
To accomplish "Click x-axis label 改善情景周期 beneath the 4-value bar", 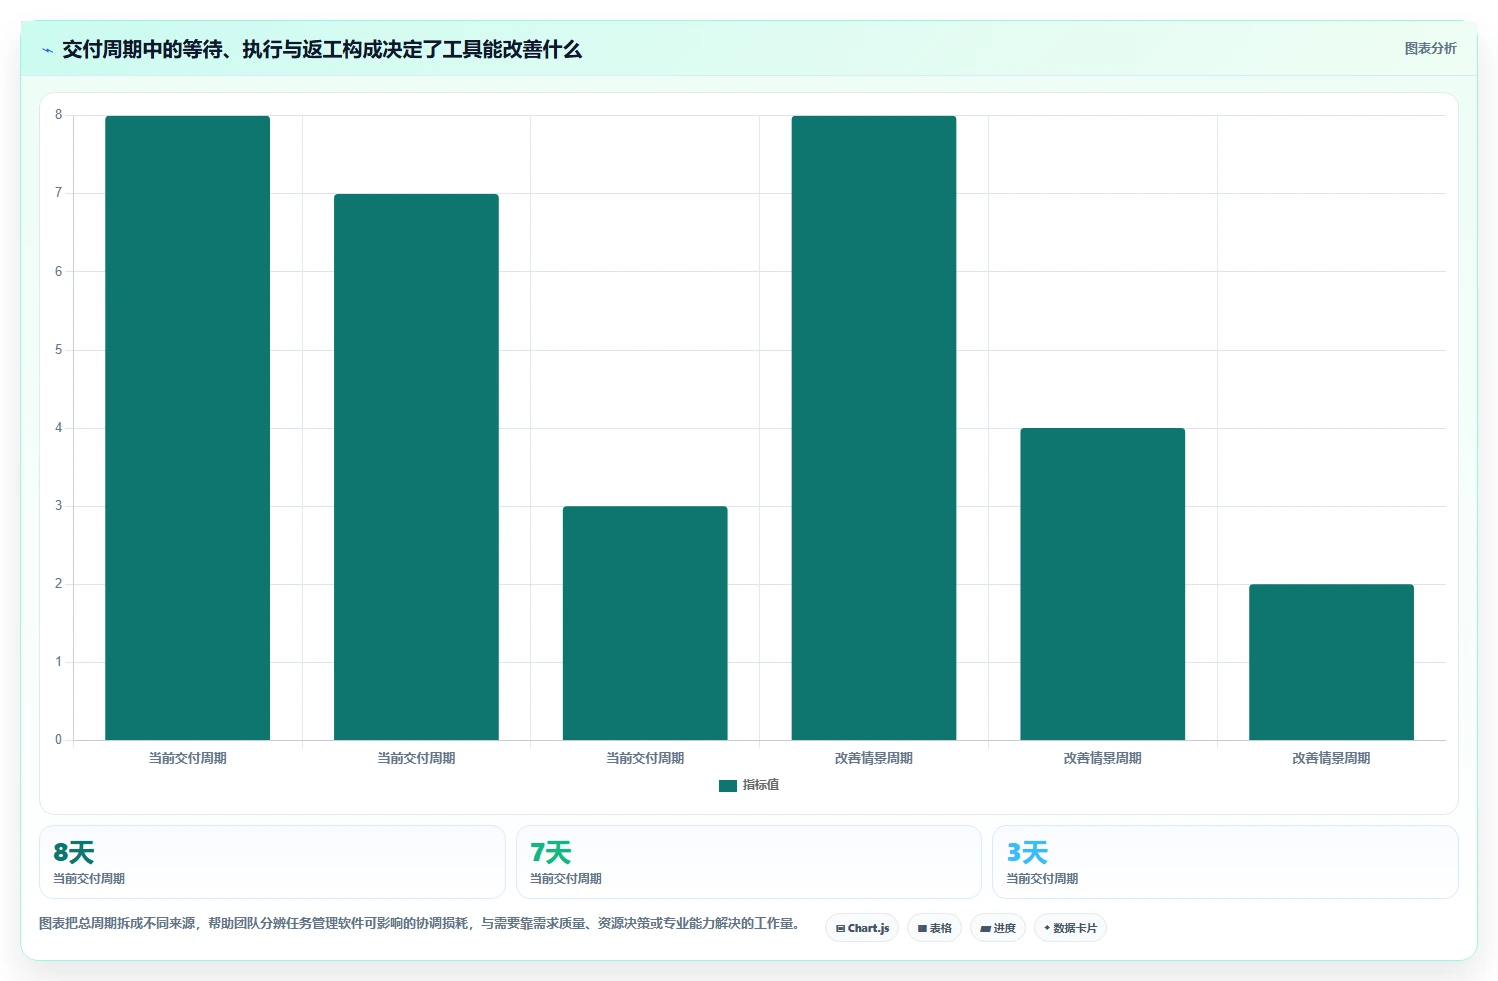I will [x=1103, y=758].
